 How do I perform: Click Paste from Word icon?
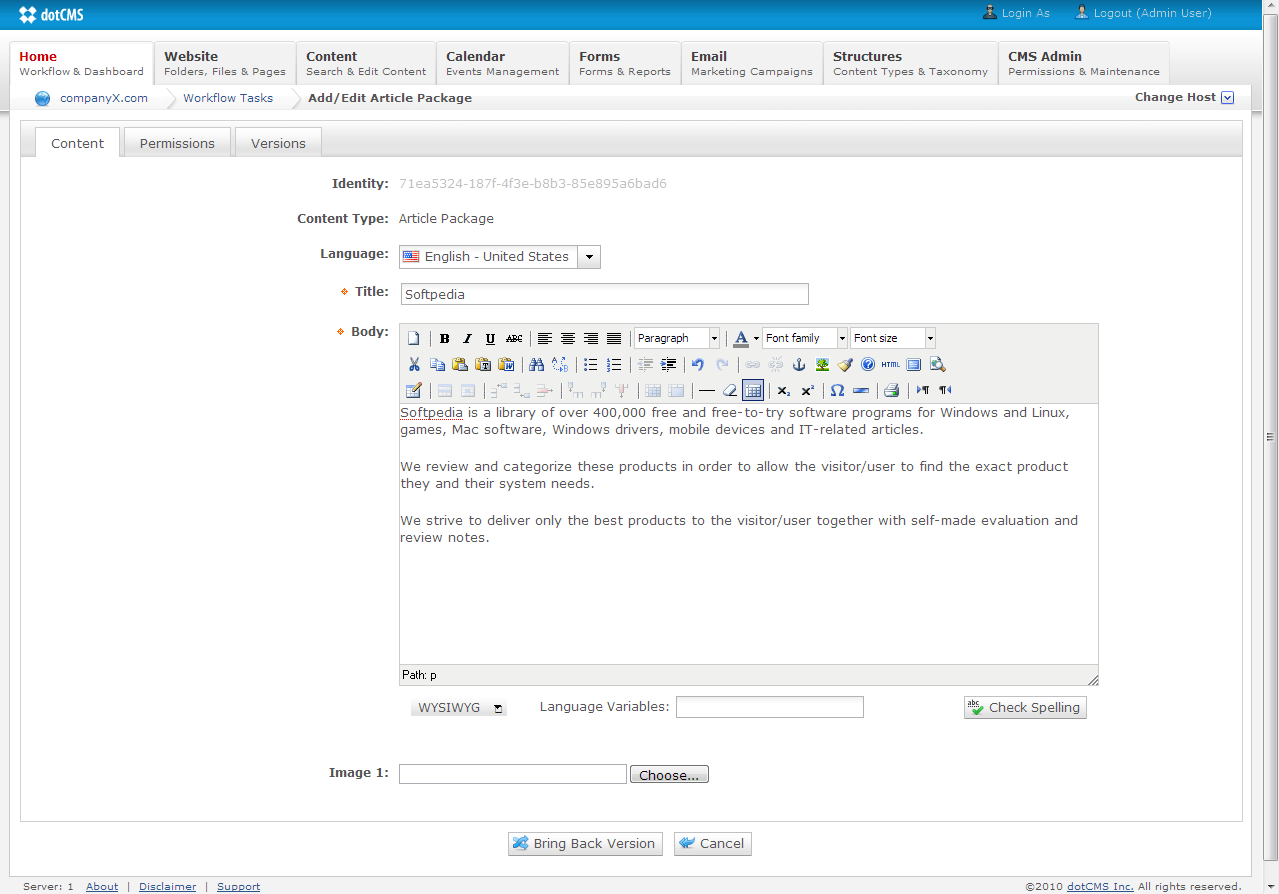(x=506, y=364)
